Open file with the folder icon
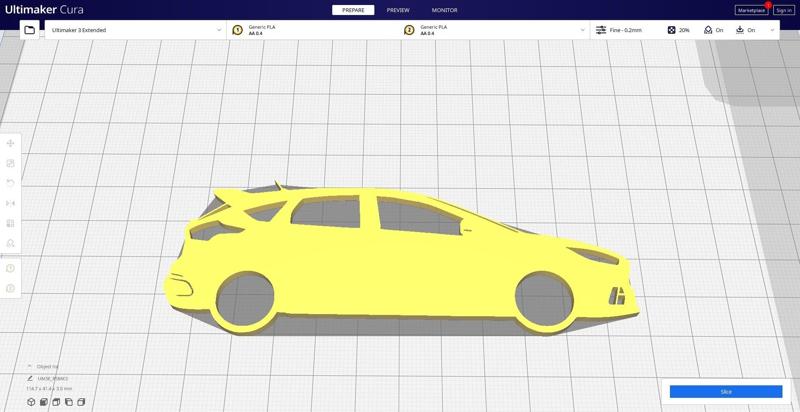Viewport: 800px width, 412px height. click(x=30, y=30)
